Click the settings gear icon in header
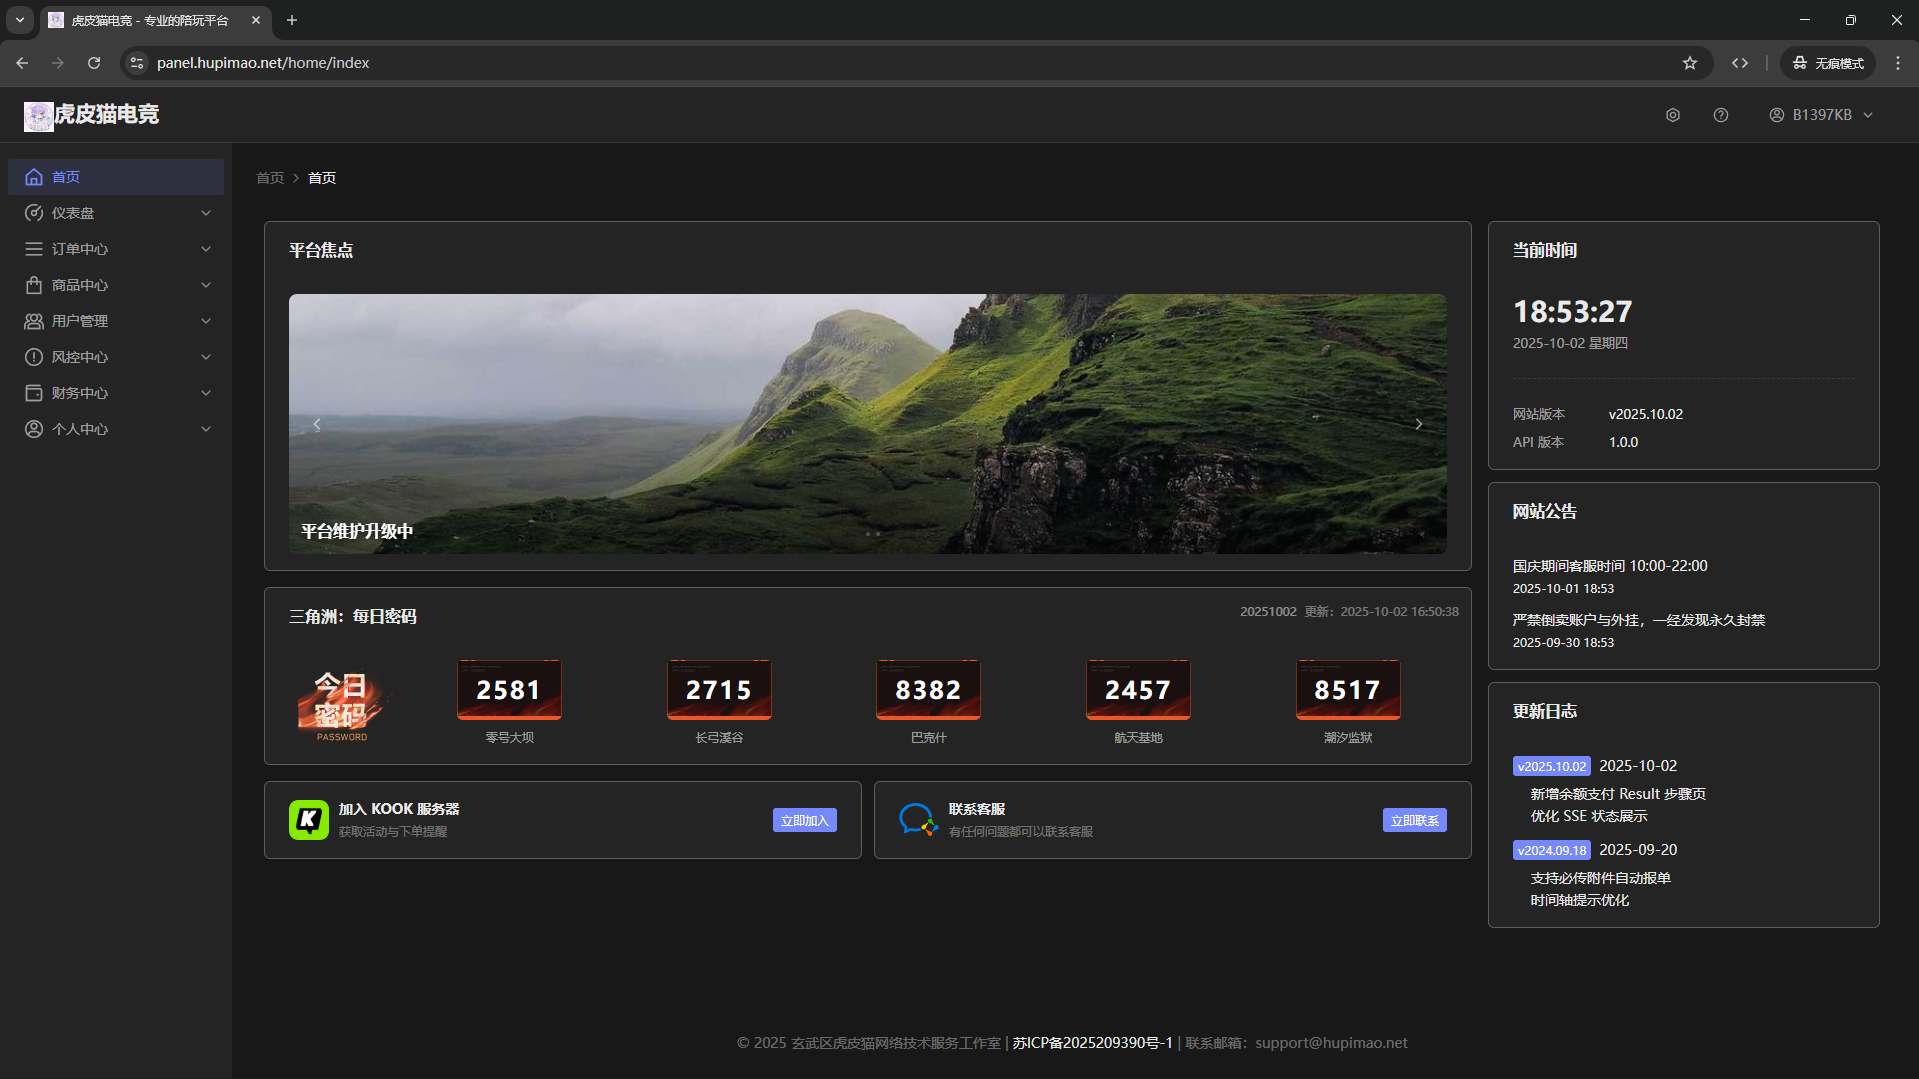 pos(1672,115)
